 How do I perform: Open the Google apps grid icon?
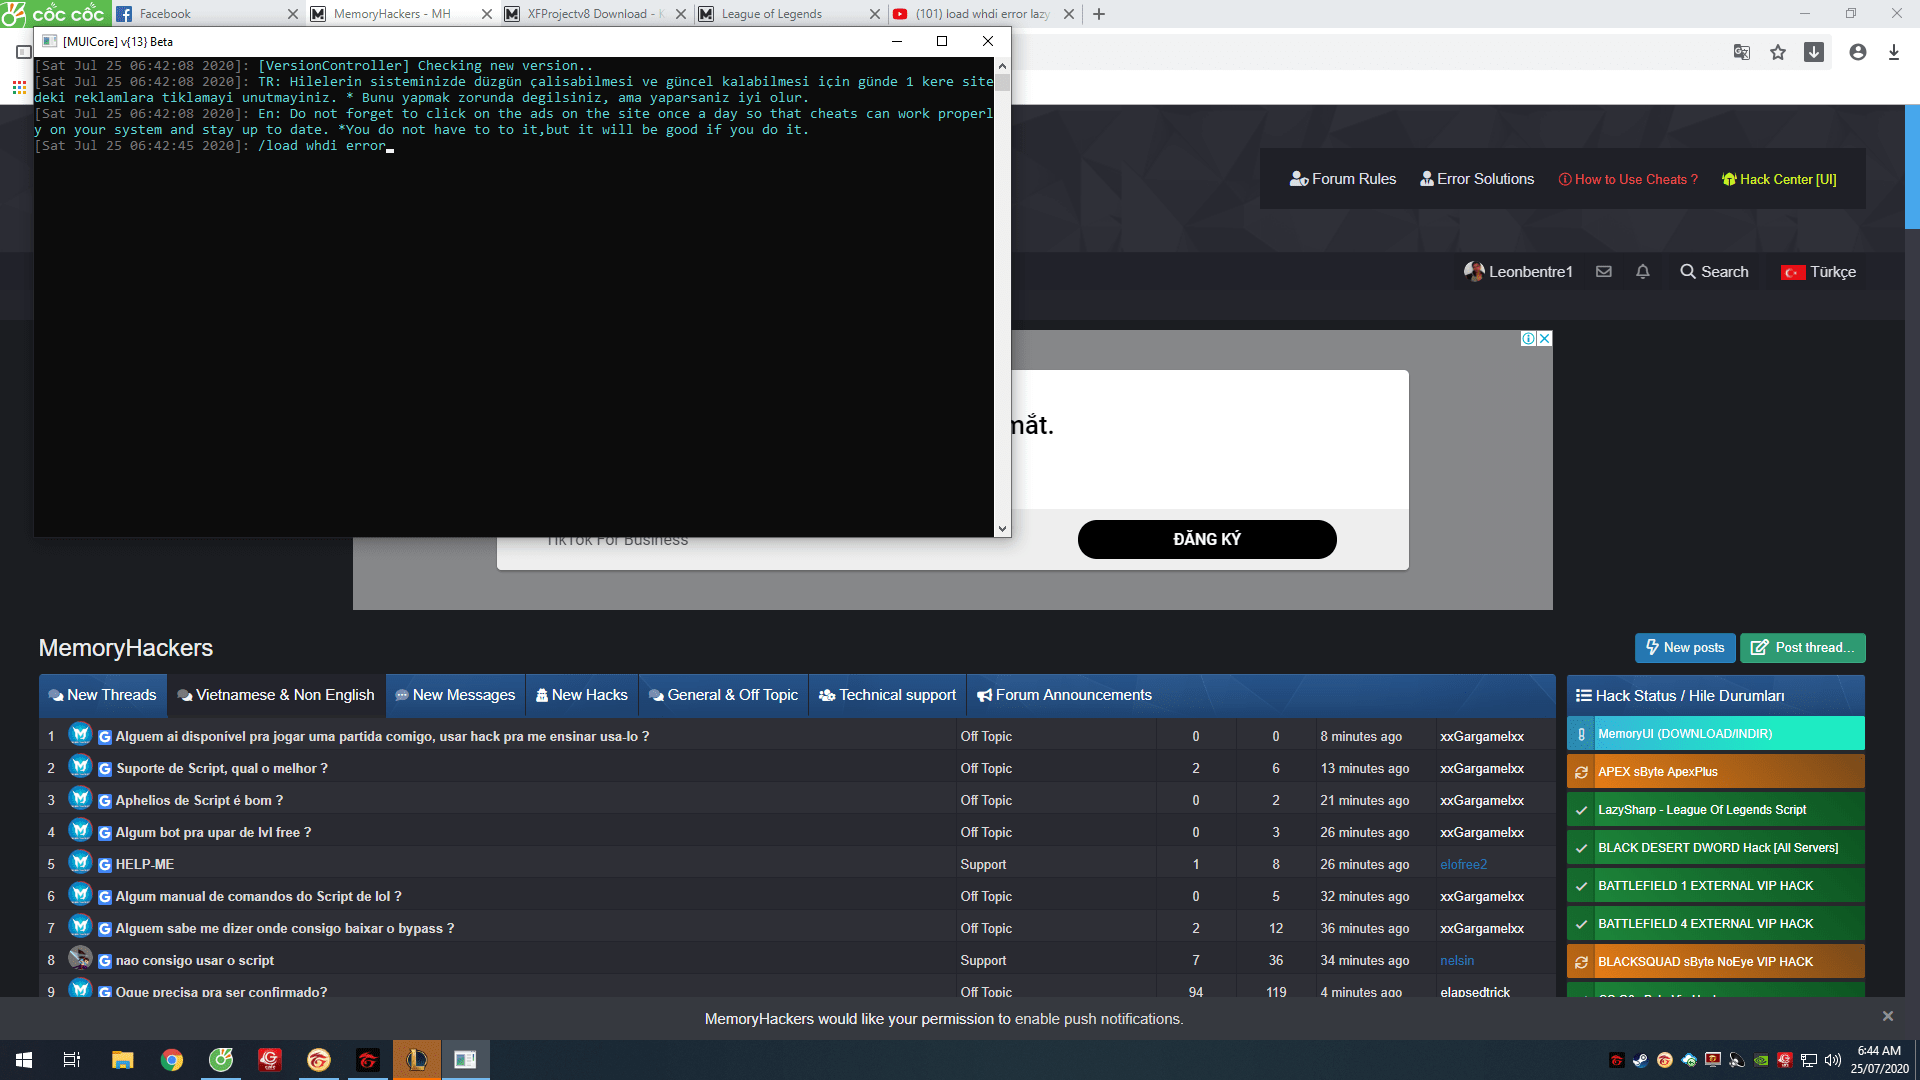point(19,88)
